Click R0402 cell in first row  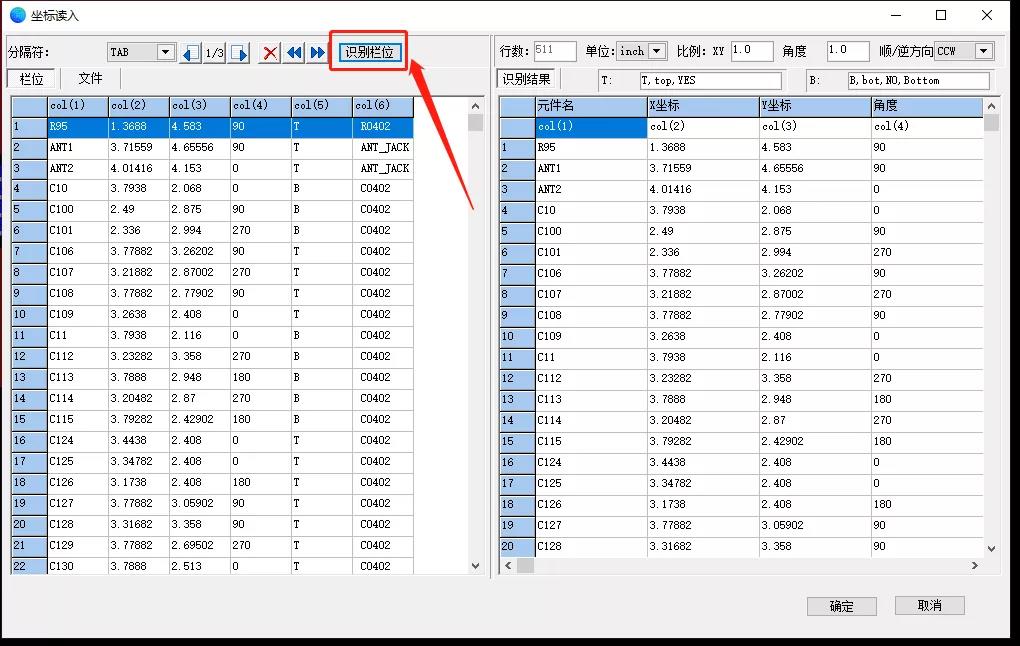383,126
